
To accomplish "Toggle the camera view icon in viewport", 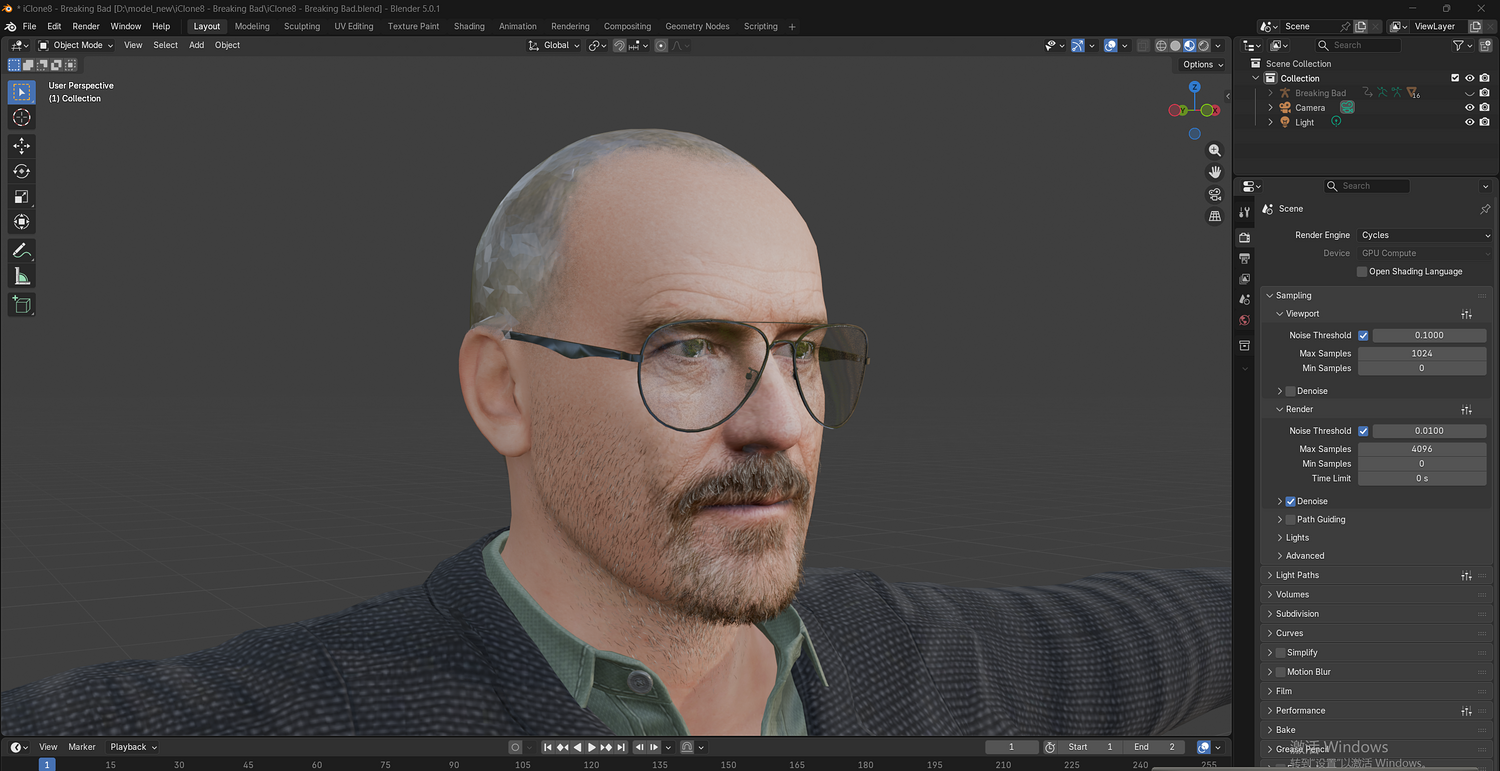I will 1215,194.
